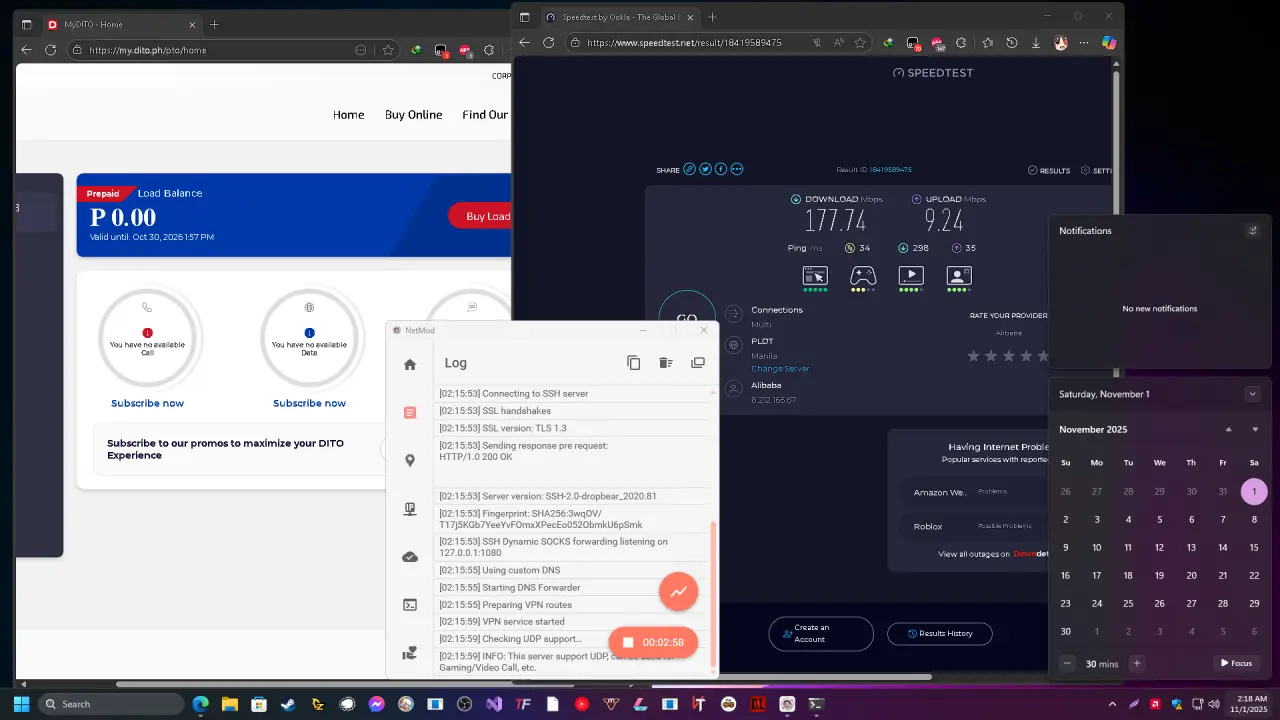Image resolution: width=1280 pixels, height=720 pixels.
Task: Open the NetMod Home sidebar icon
Action: 410,365
